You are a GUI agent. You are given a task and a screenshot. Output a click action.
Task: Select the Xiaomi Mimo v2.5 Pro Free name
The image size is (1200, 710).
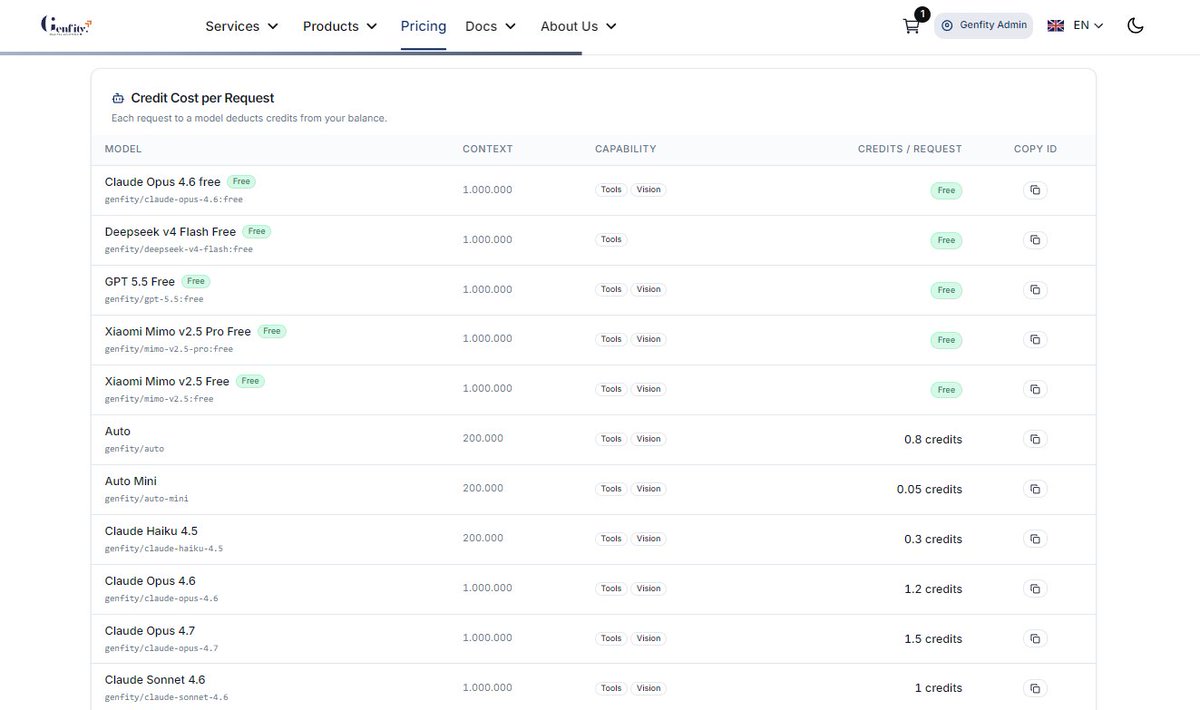click(x=178, y=331)
